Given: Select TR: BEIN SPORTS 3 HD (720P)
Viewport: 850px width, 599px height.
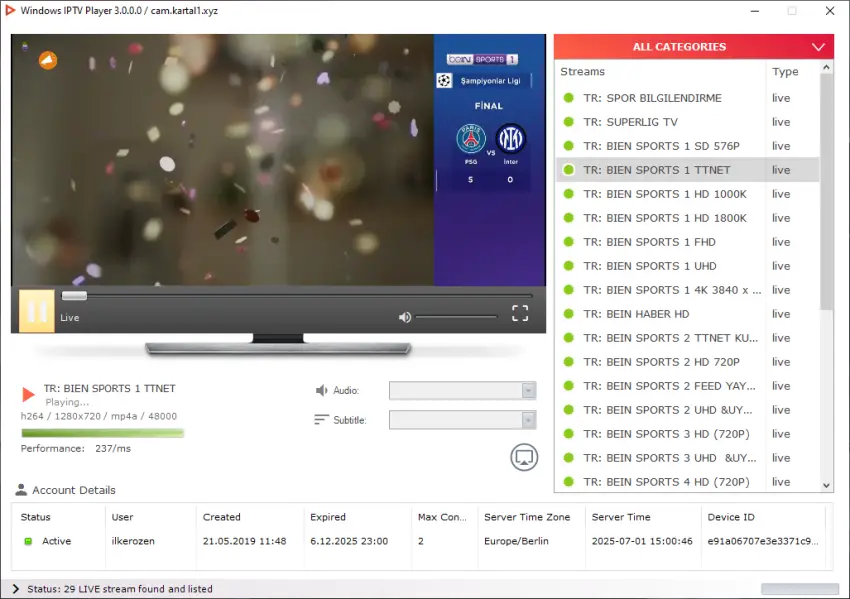Looking at the screenshot, I should tap(687, 434).
